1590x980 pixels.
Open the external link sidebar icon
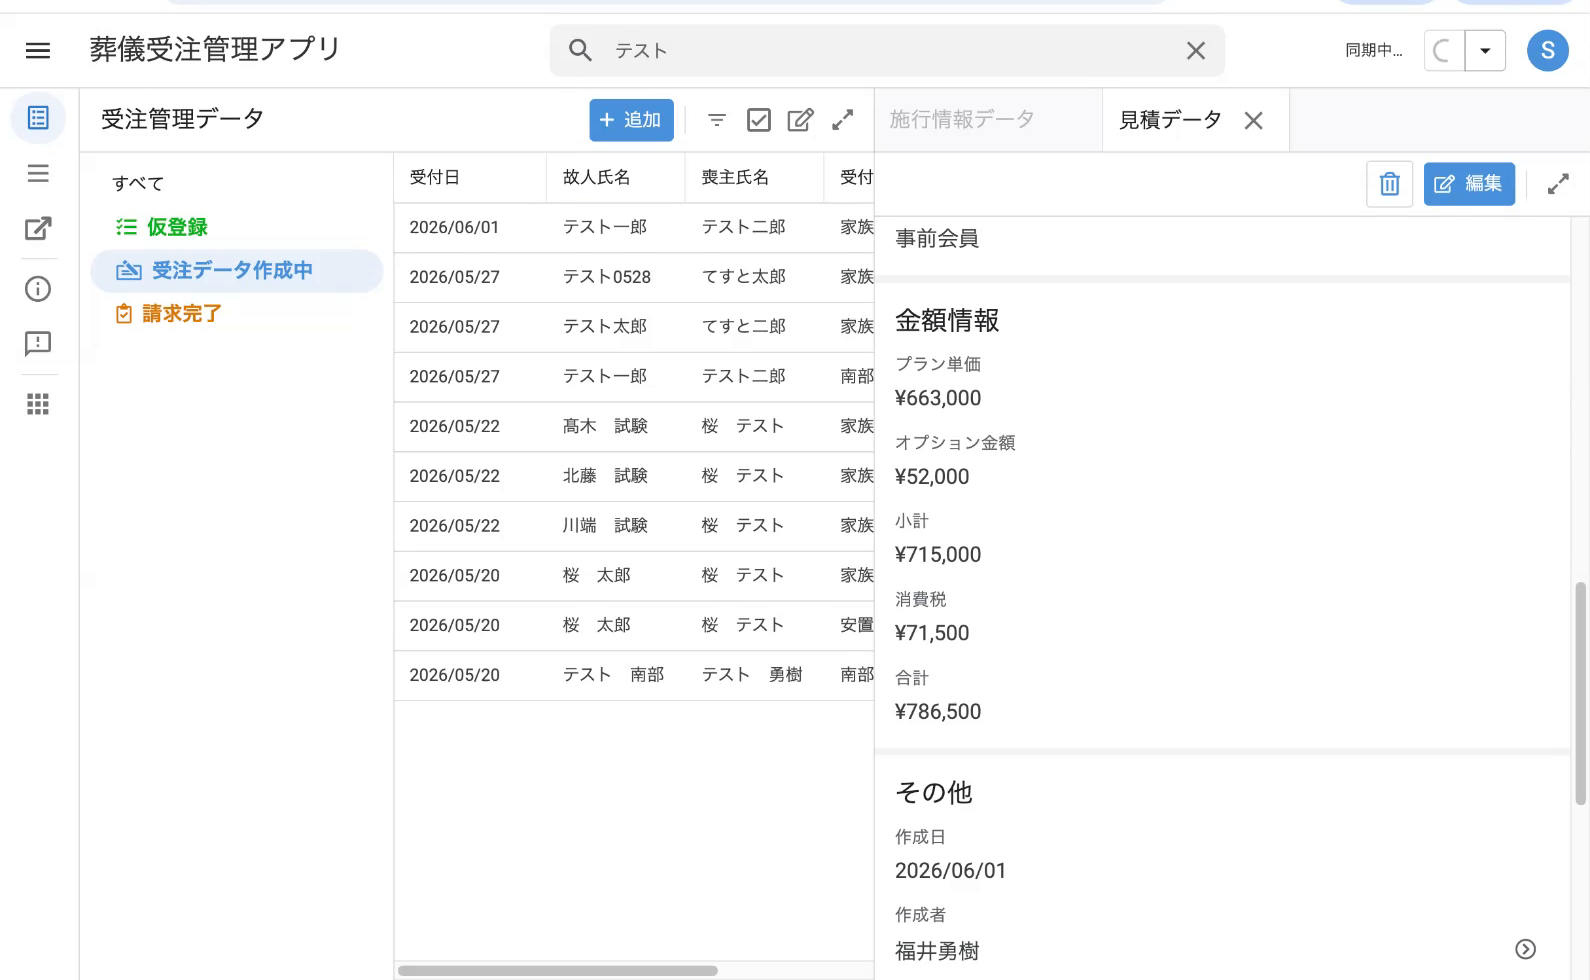(x=38, y=229)
